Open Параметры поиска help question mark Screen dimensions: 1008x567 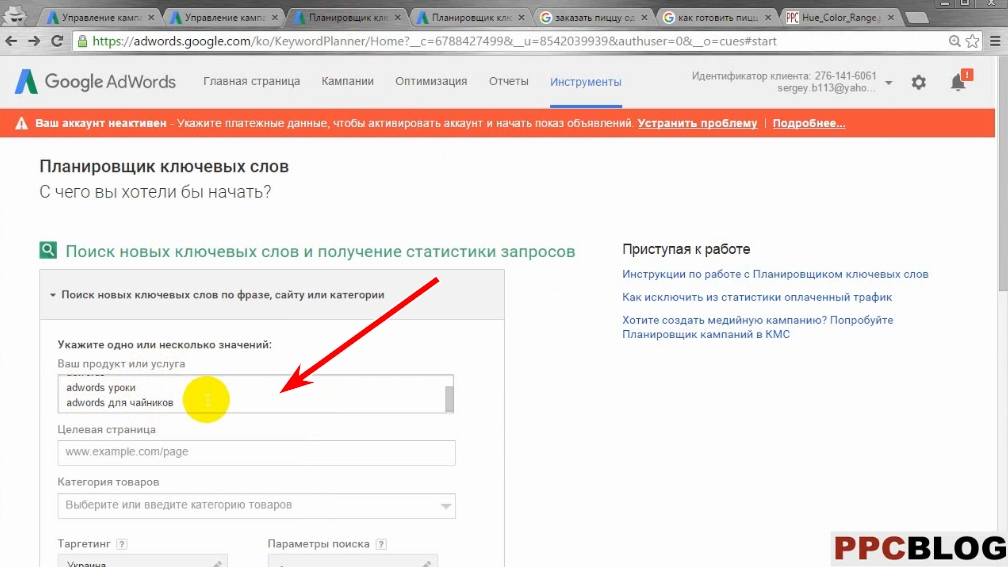(381, 544)
